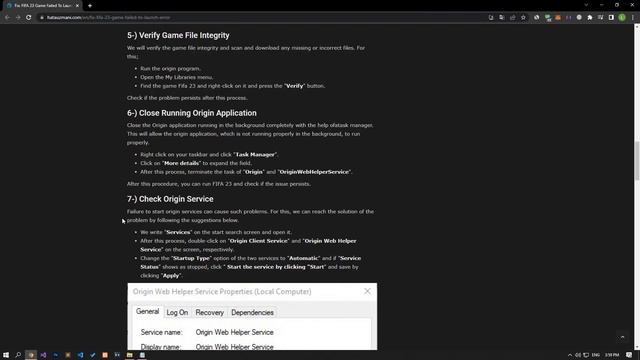Click the line "Open the My Libraries menu."
This screenshot has height=360, width=640.
[x=177, y=77]
